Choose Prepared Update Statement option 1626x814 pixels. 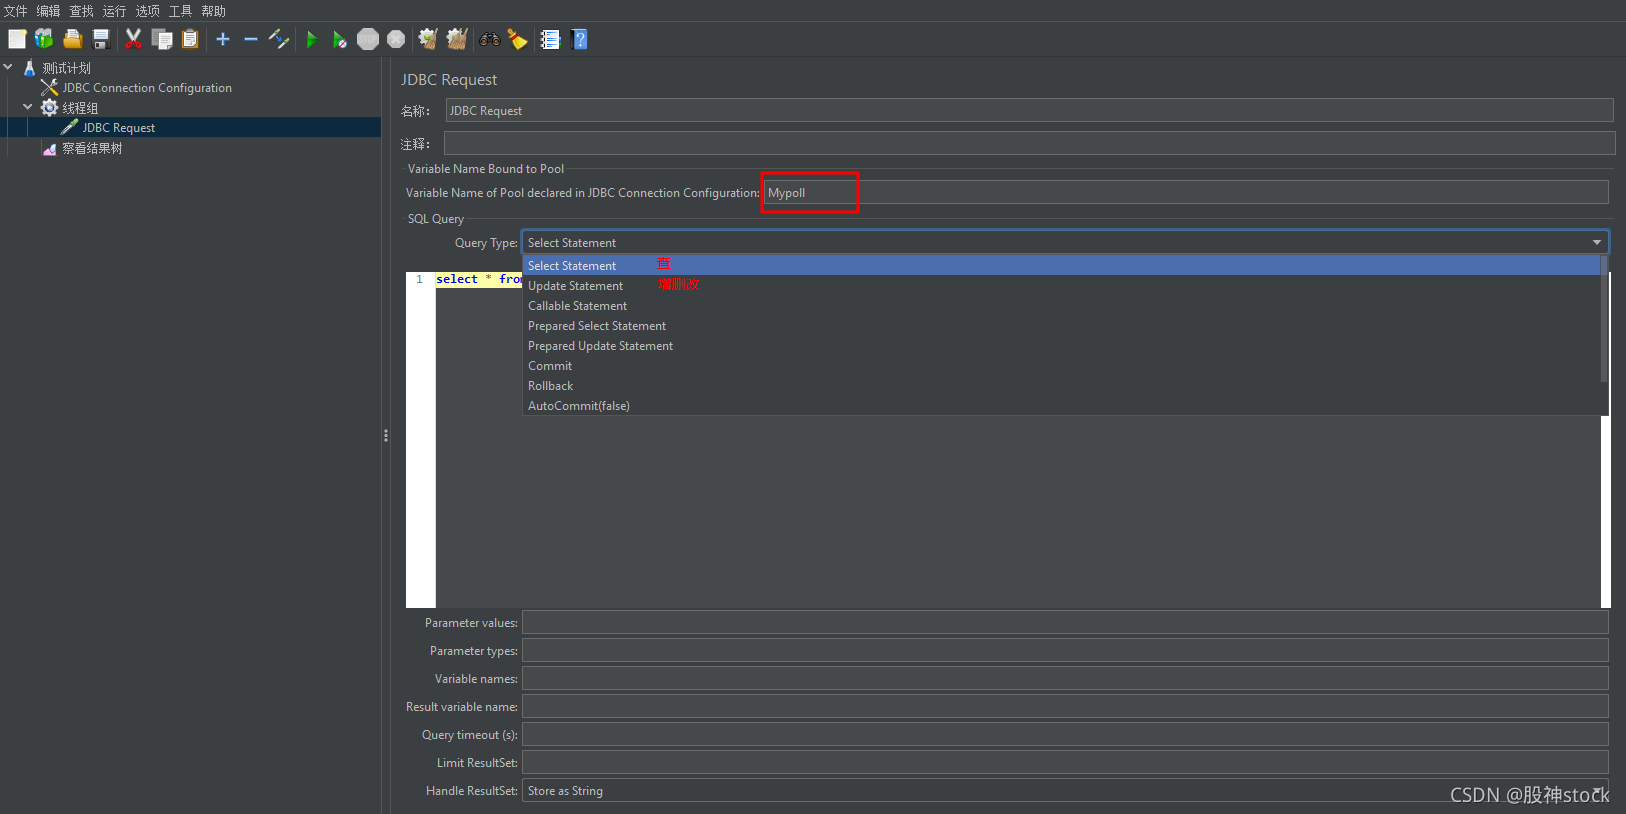click(1061, 345)
